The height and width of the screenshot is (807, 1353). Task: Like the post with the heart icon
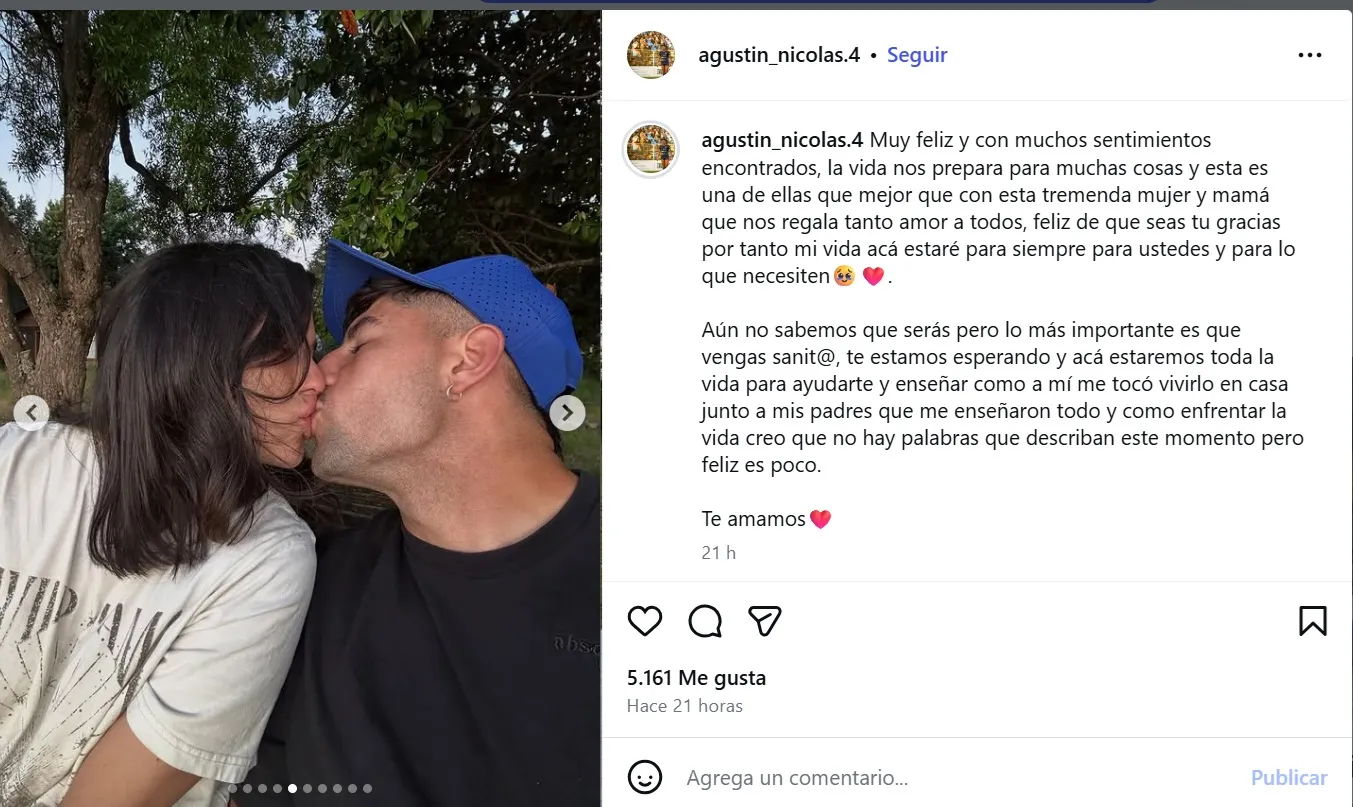point(645,621)
